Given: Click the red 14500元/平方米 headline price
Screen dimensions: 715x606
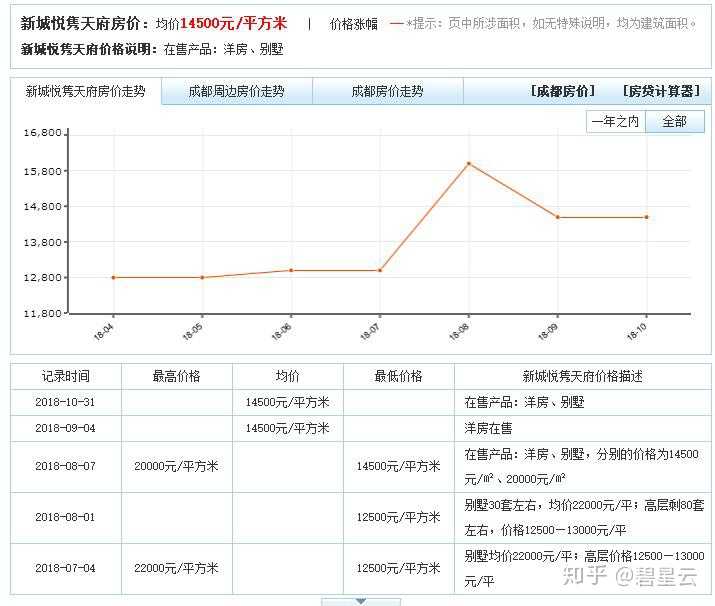Looking at the screenshot, I should point(233,23).
